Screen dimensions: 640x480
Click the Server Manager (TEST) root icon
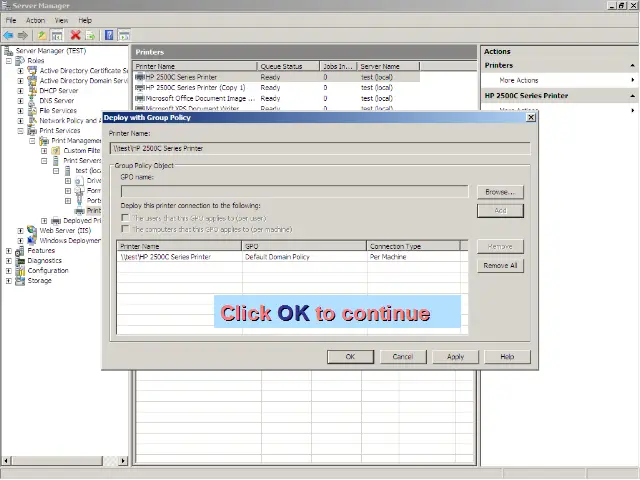point(8,51)
